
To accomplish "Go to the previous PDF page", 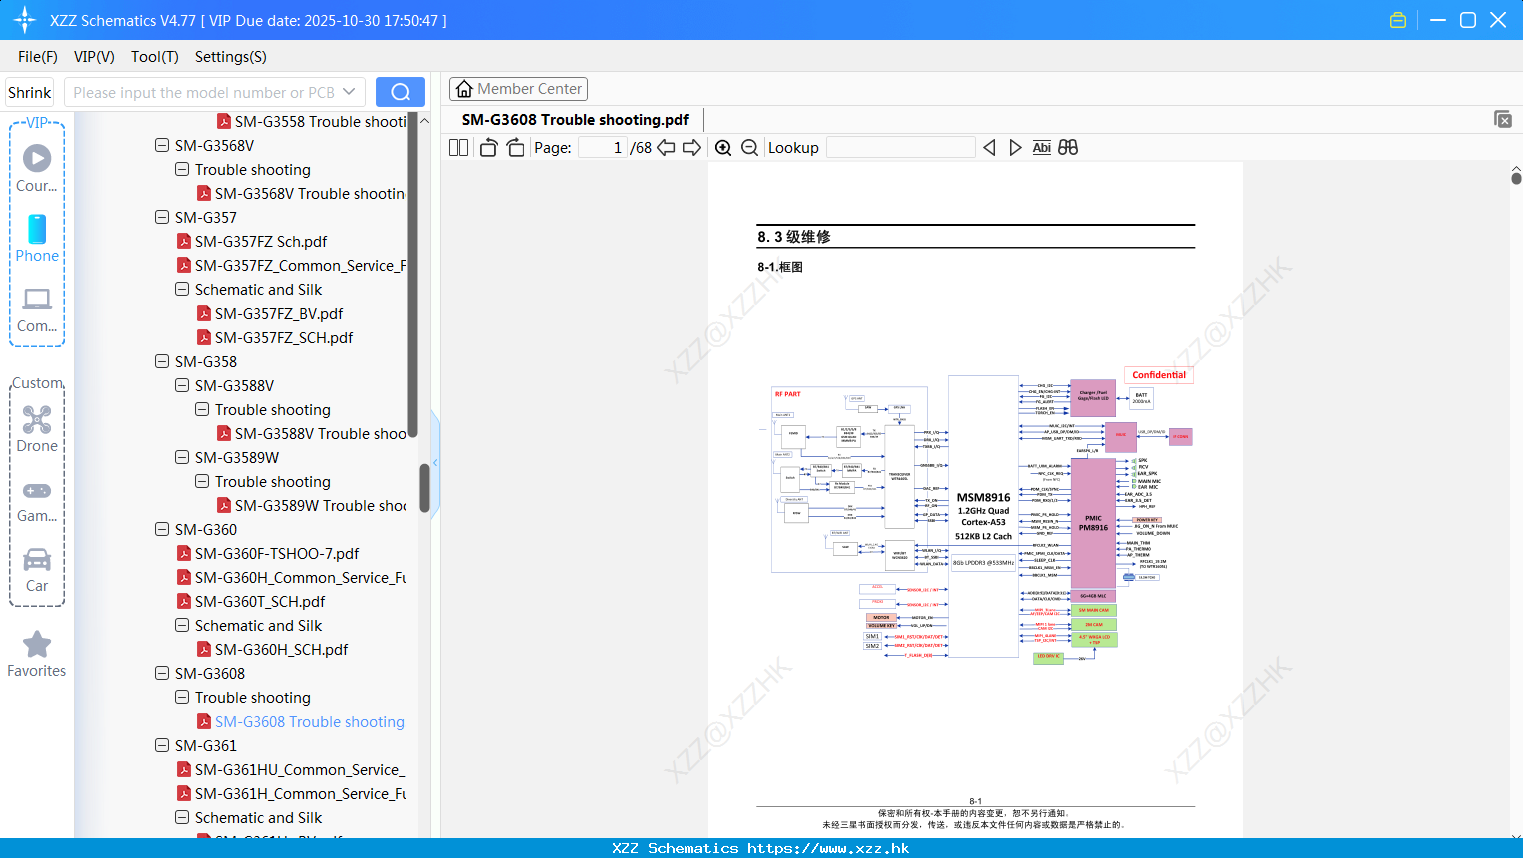I will coord(666,148).
